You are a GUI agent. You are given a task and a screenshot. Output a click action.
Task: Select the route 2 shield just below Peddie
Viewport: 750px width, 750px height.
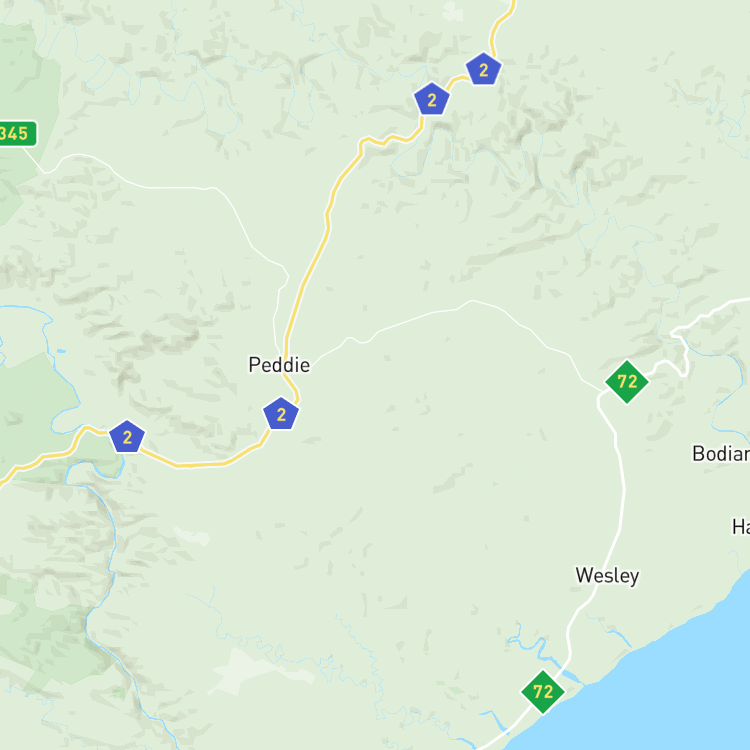click(x=281, y=414)
